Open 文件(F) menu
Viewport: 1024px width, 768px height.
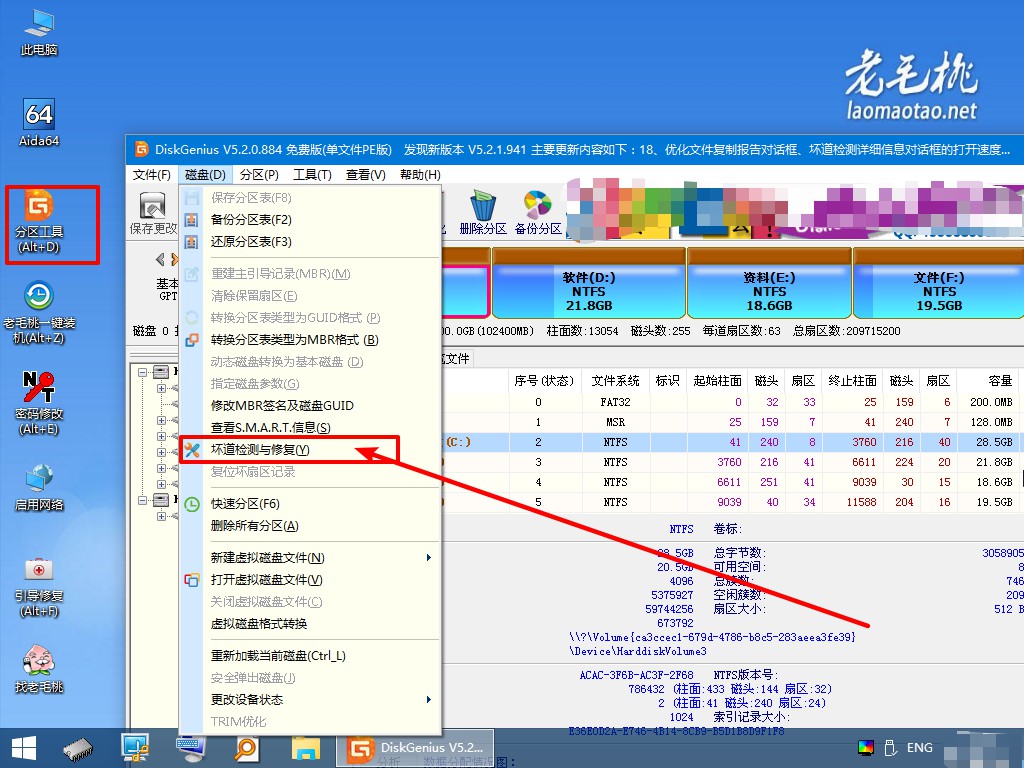(152, 175)
